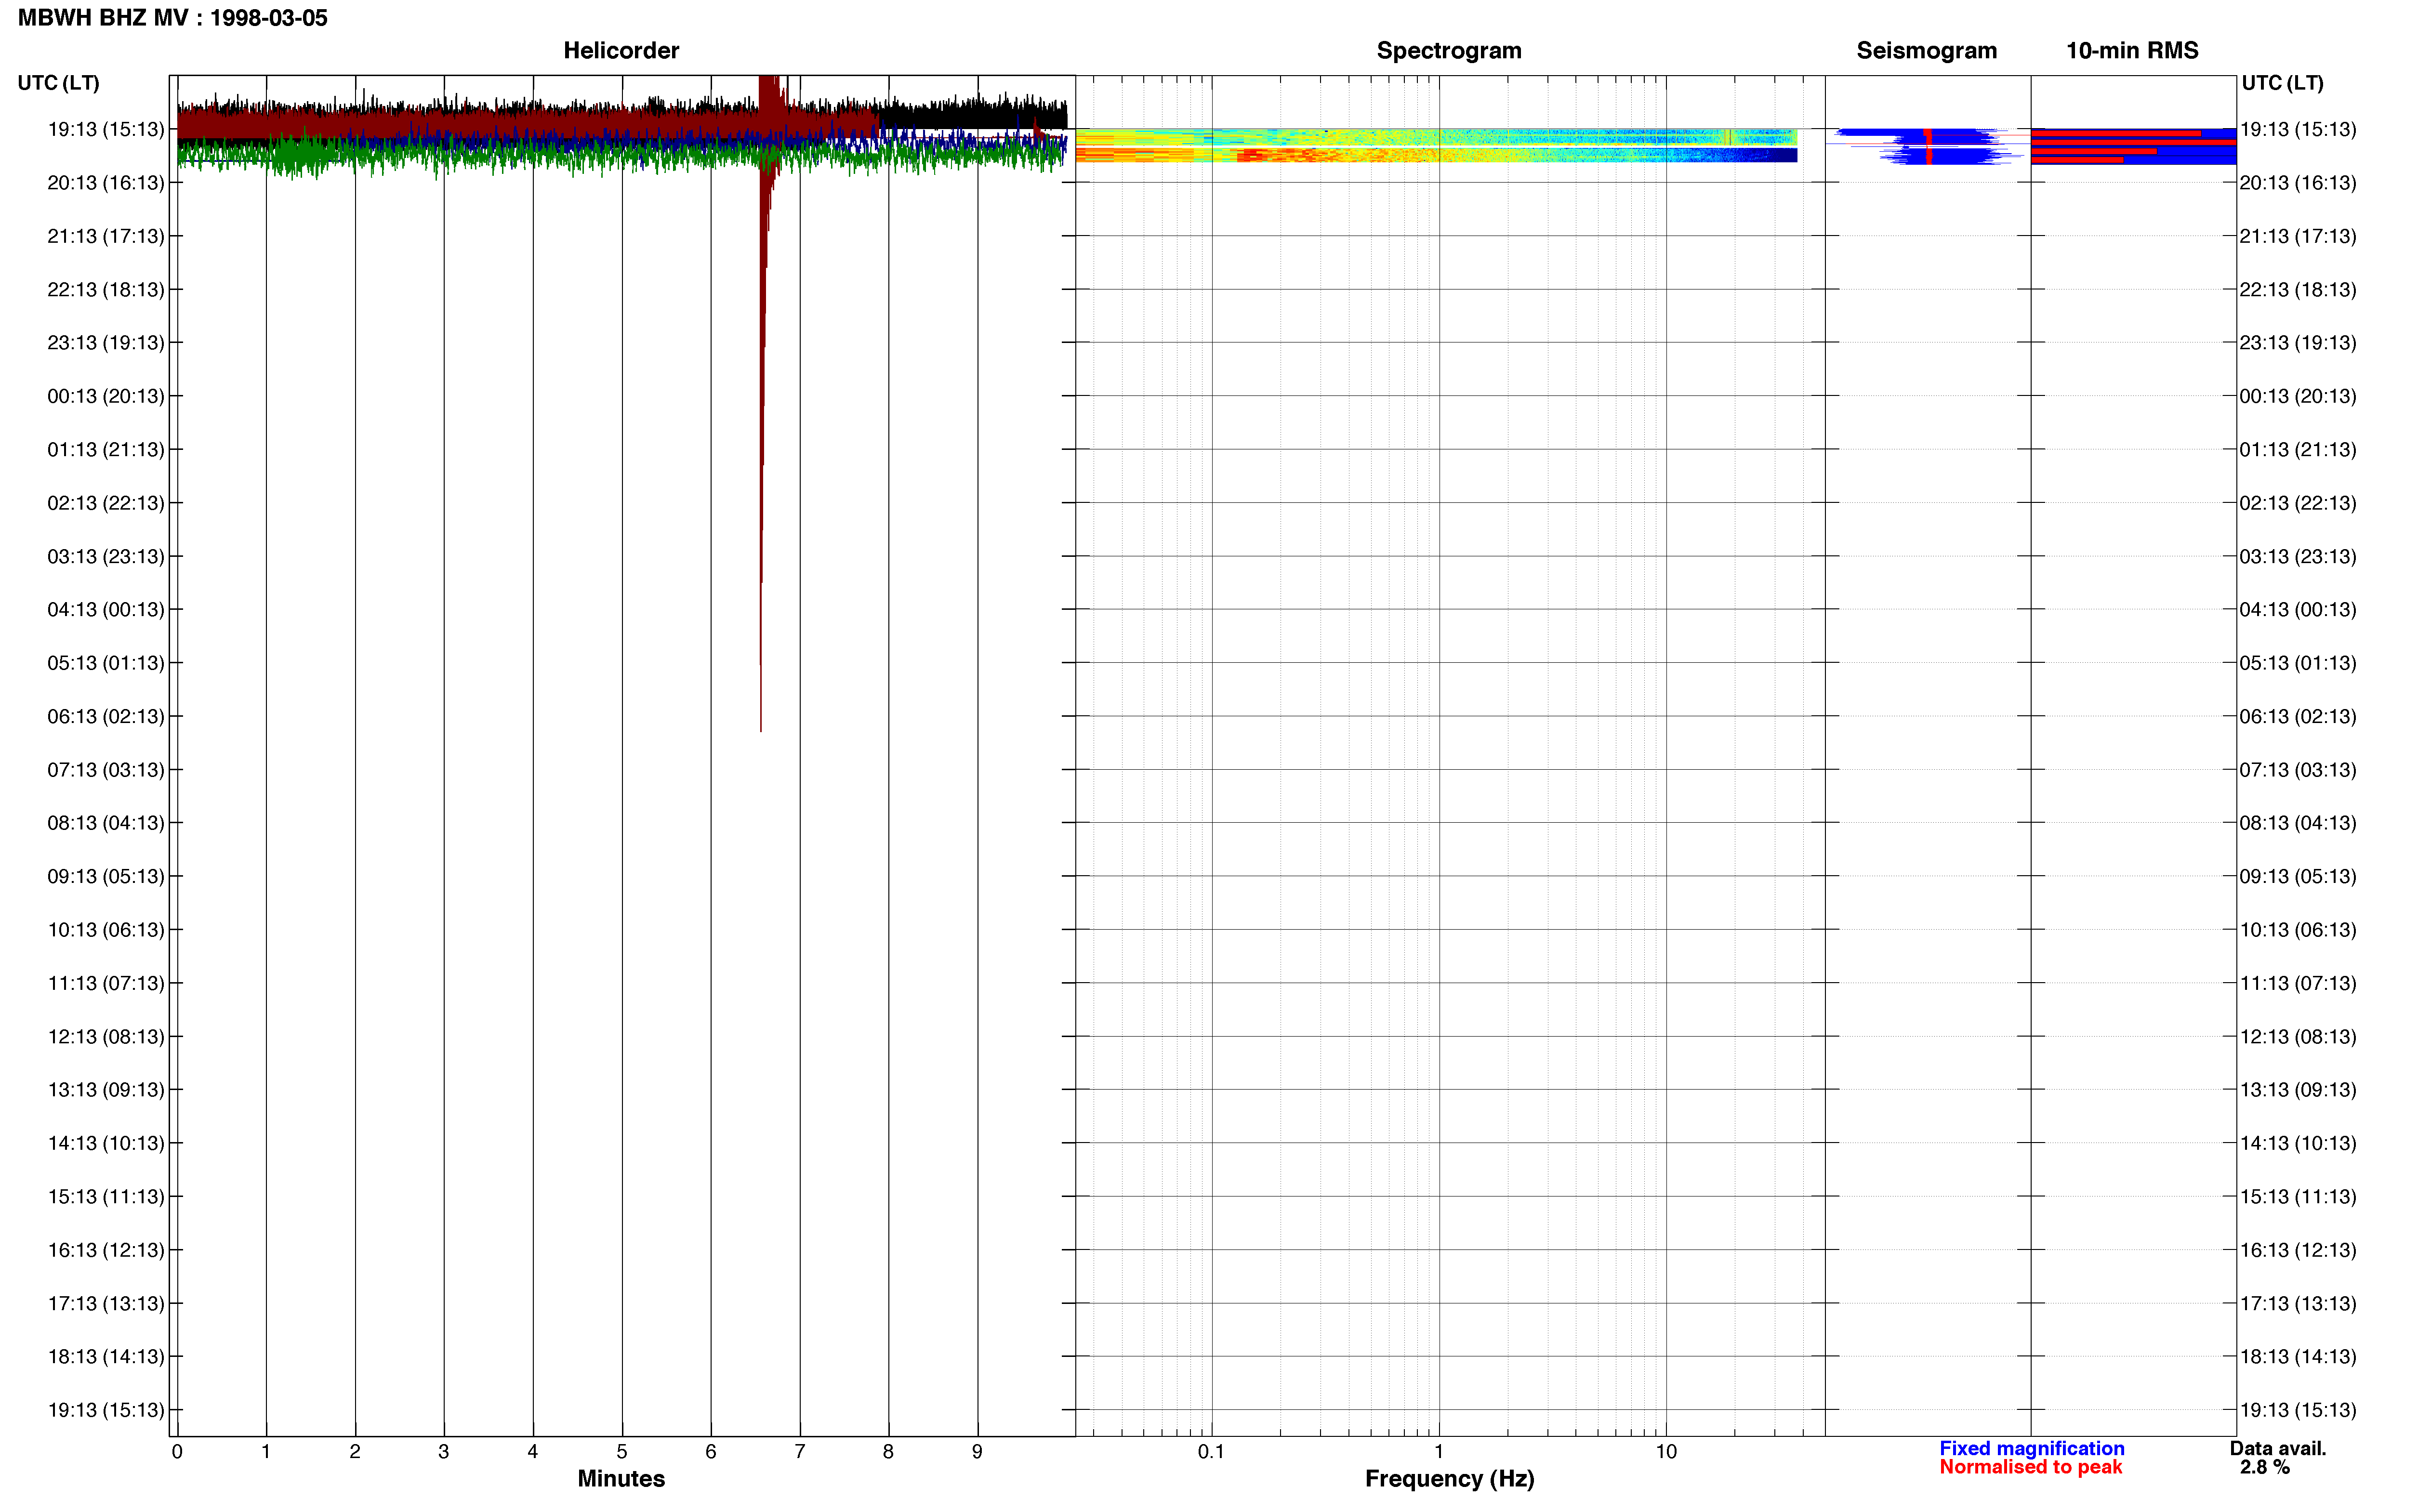
Task: Click the '10-min RMS' panel heading
Action: pyautogui.click(x=2132, y=50)
